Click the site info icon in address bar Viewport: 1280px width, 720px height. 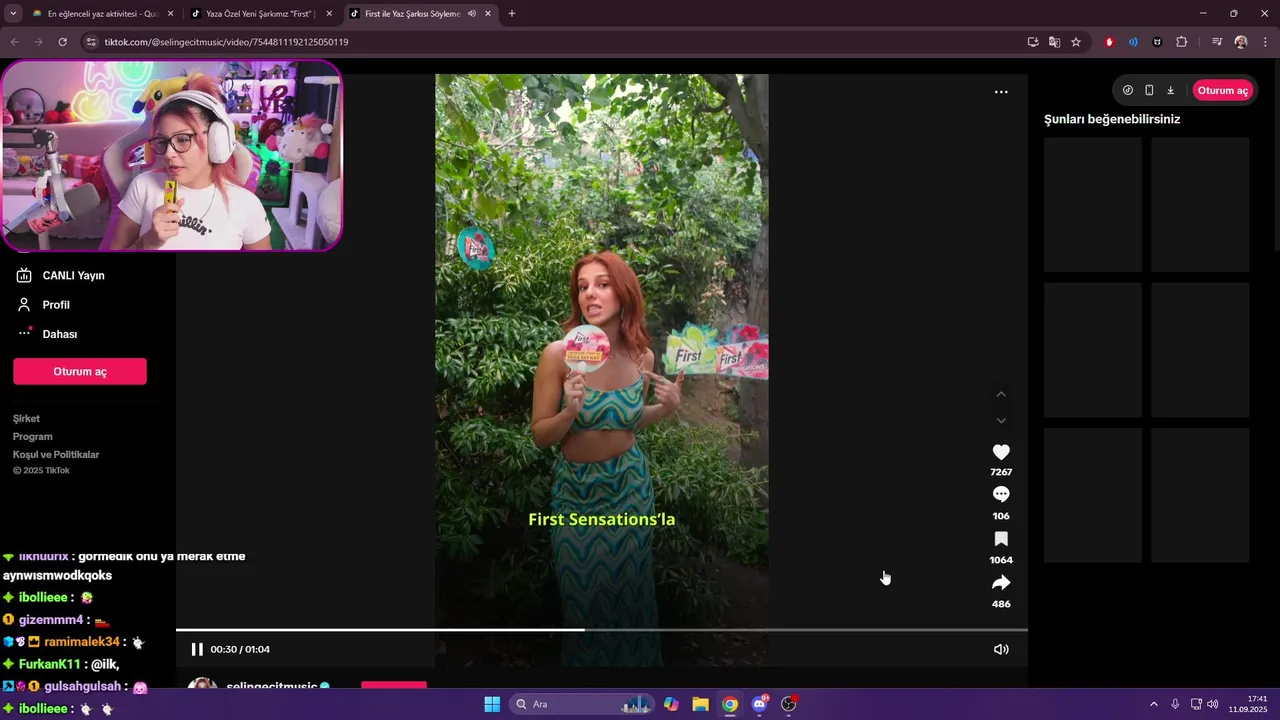[x=91, y=42]
